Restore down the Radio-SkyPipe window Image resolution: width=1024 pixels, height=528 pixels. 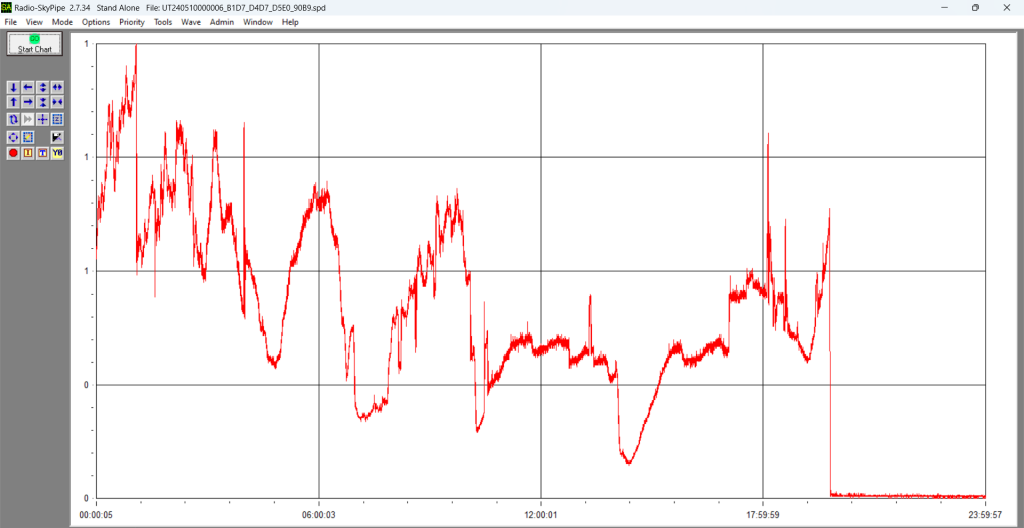click(975, 8)
